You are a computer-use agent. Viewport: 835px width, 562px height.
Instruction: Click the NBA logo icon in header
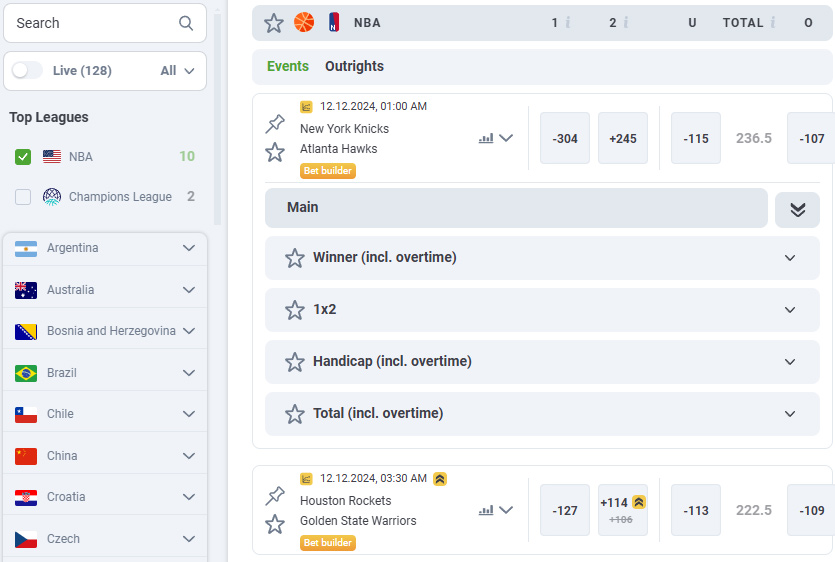pyautogui.click(x=334, y=22)
